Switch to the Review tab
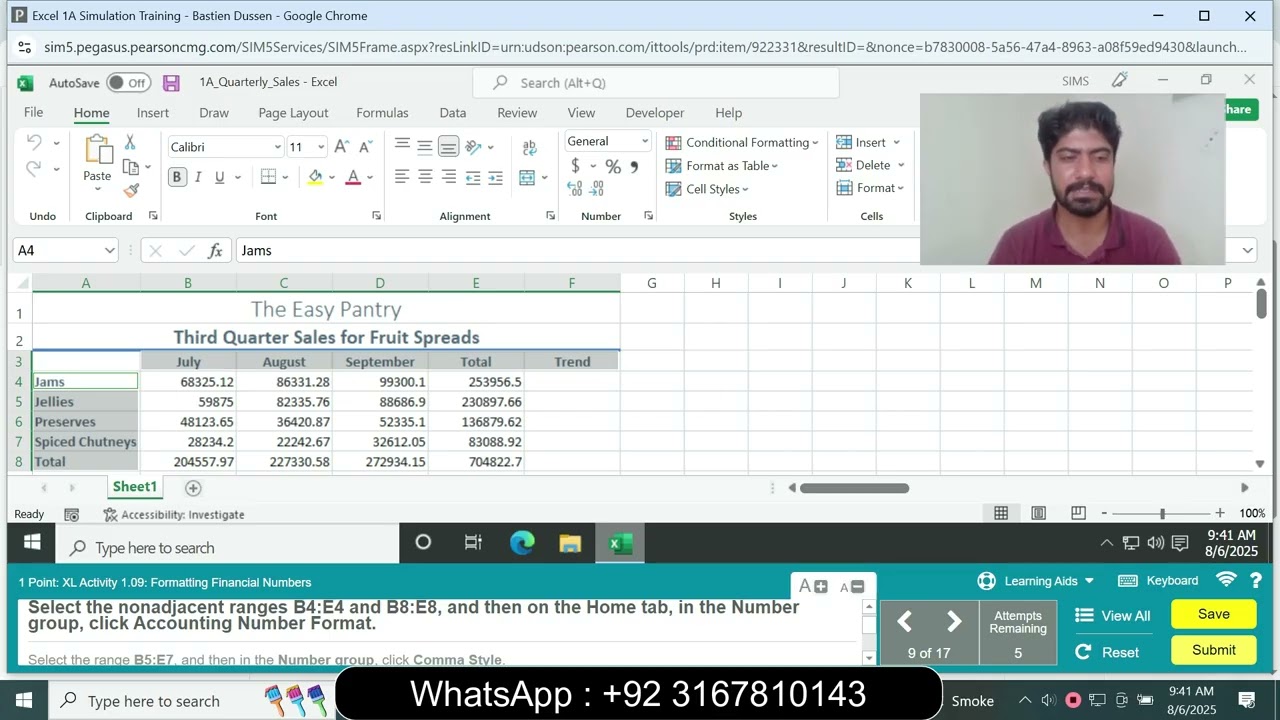The height and width of the screenshot is (720, 1280). click(x=517, y=113)
